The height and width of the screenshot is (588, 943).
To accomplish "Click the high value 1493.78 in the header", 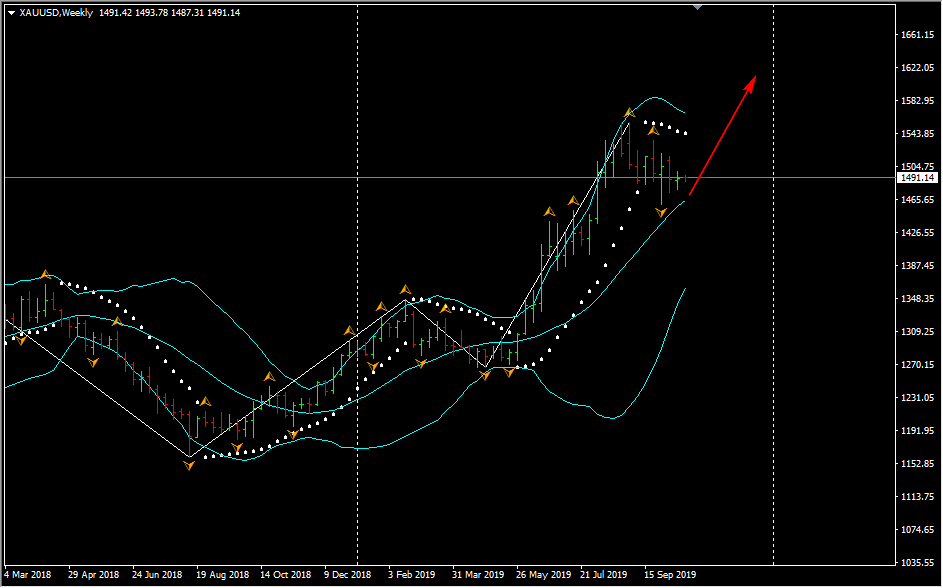I will (152, 13).
